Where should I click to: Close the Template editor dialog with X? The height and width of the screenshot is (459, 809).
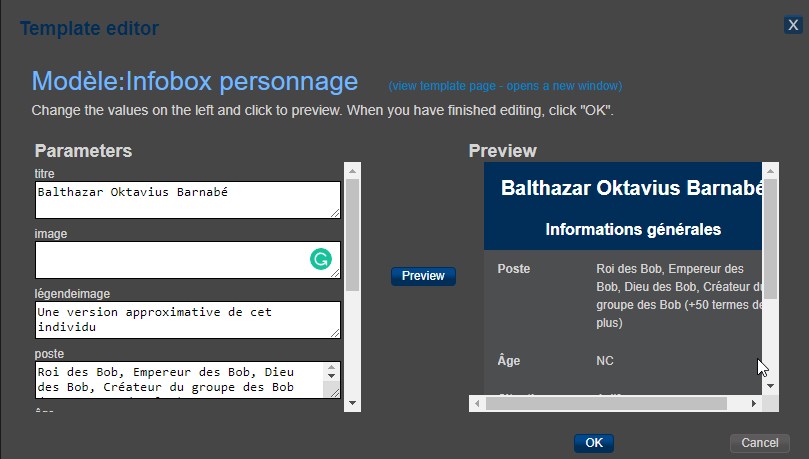793,25
